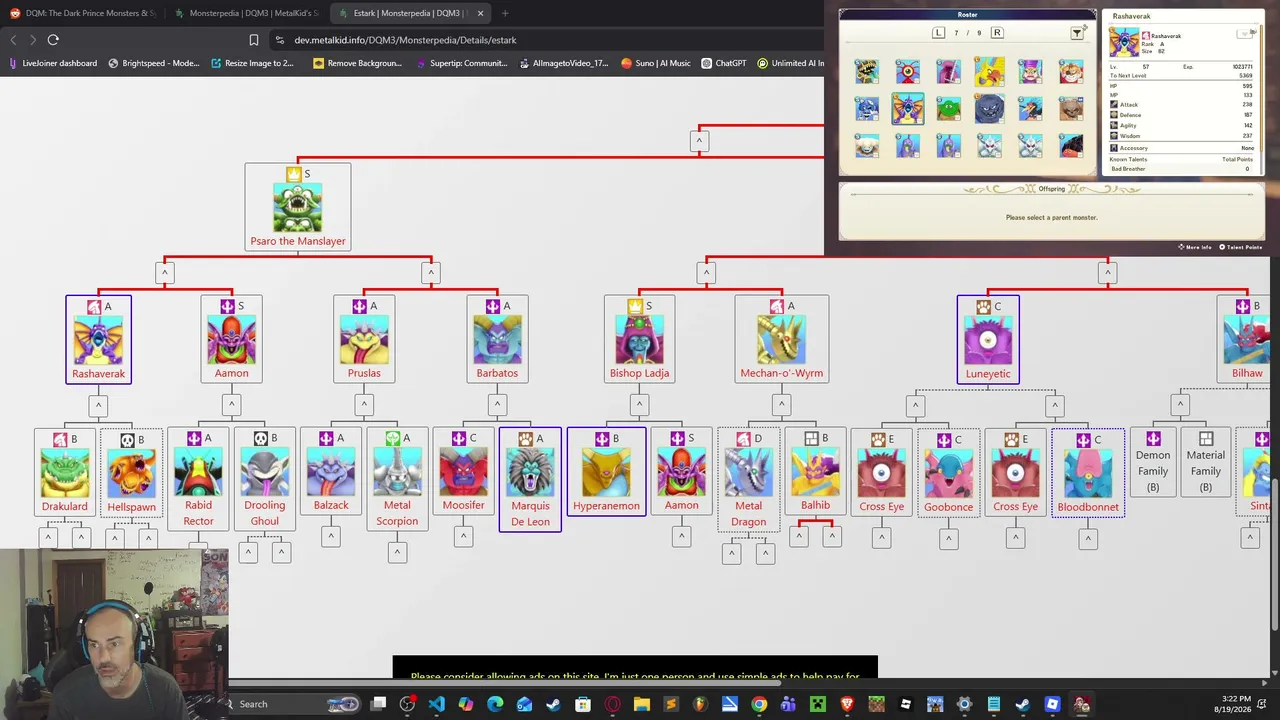Click the Marquis De Leon portrait

point(530,472)
